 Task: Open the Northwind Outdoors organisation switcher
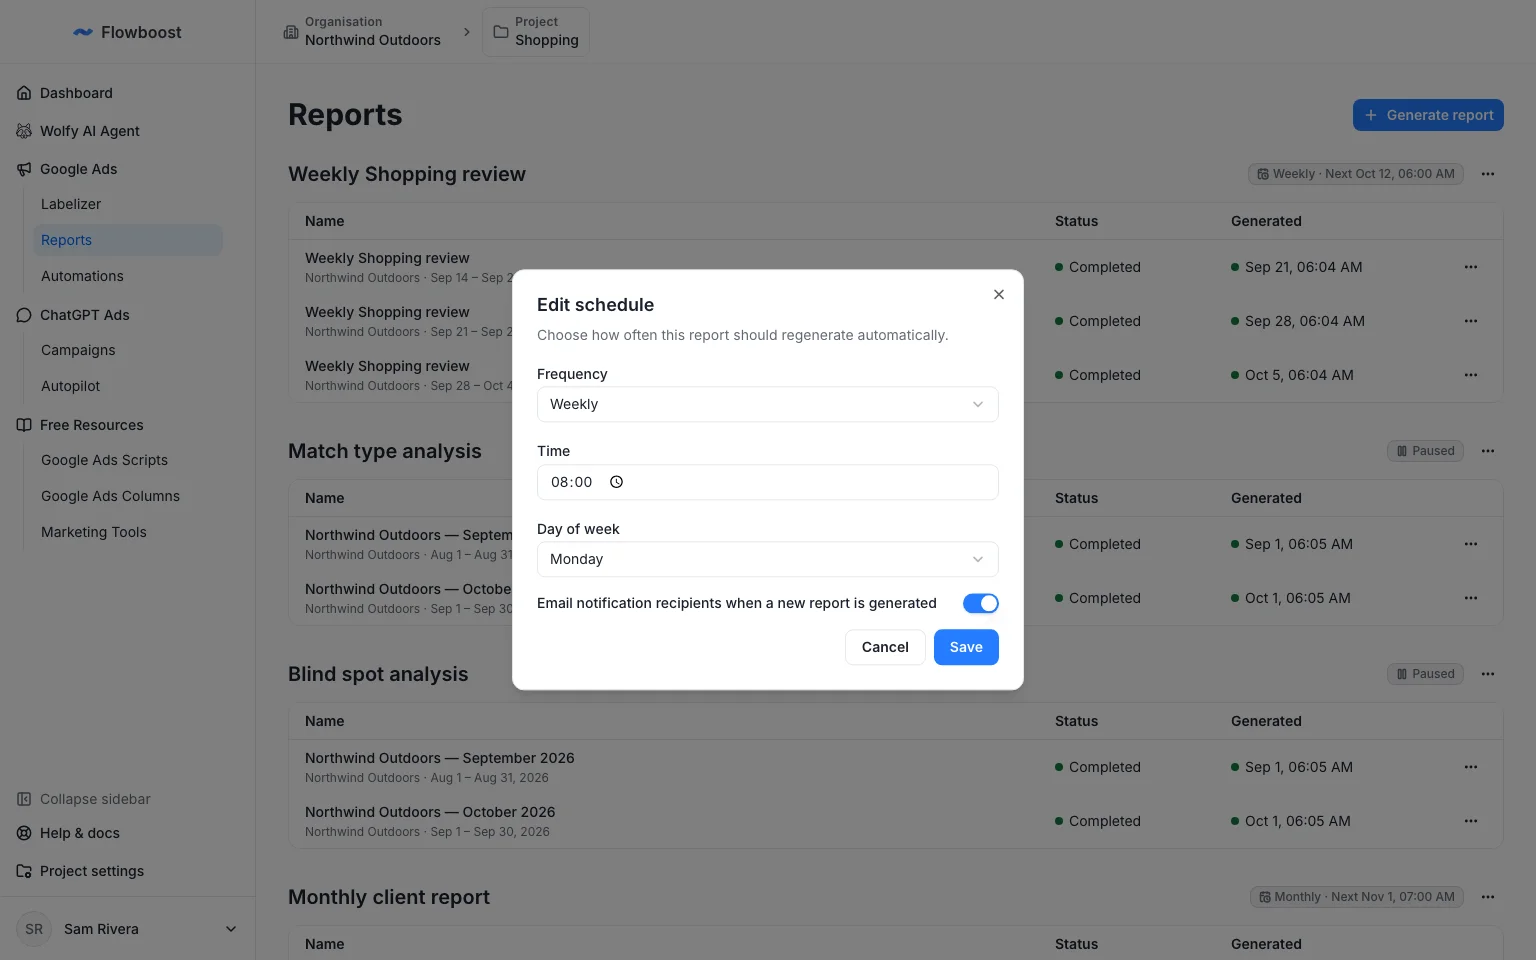tap(363, 32)
